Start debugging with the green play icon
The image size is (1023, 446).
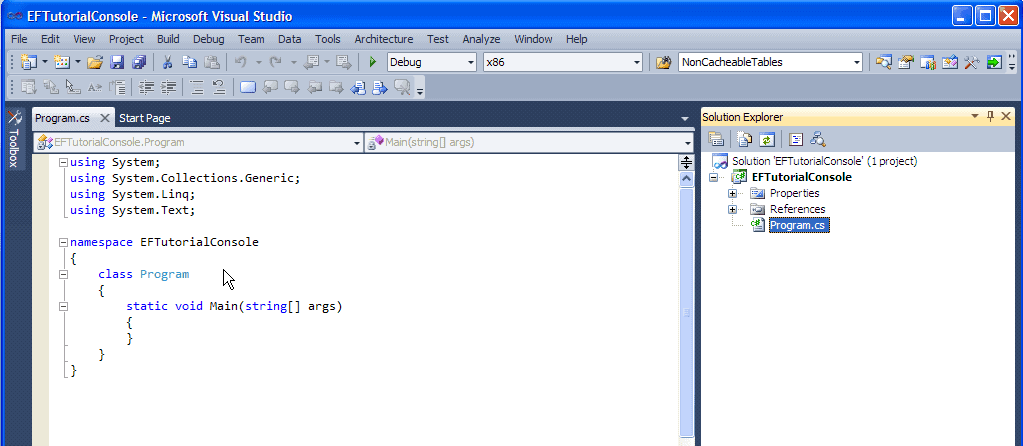tap(373, 62)
